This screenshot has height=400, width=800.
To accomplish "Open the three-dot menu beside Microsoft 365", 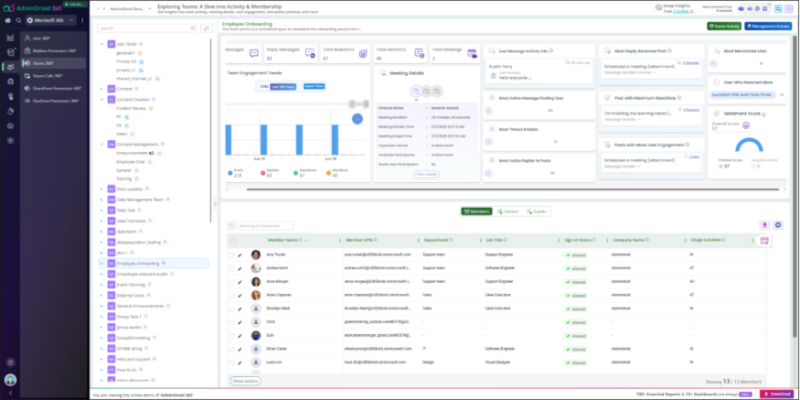I will coord(82,20).
